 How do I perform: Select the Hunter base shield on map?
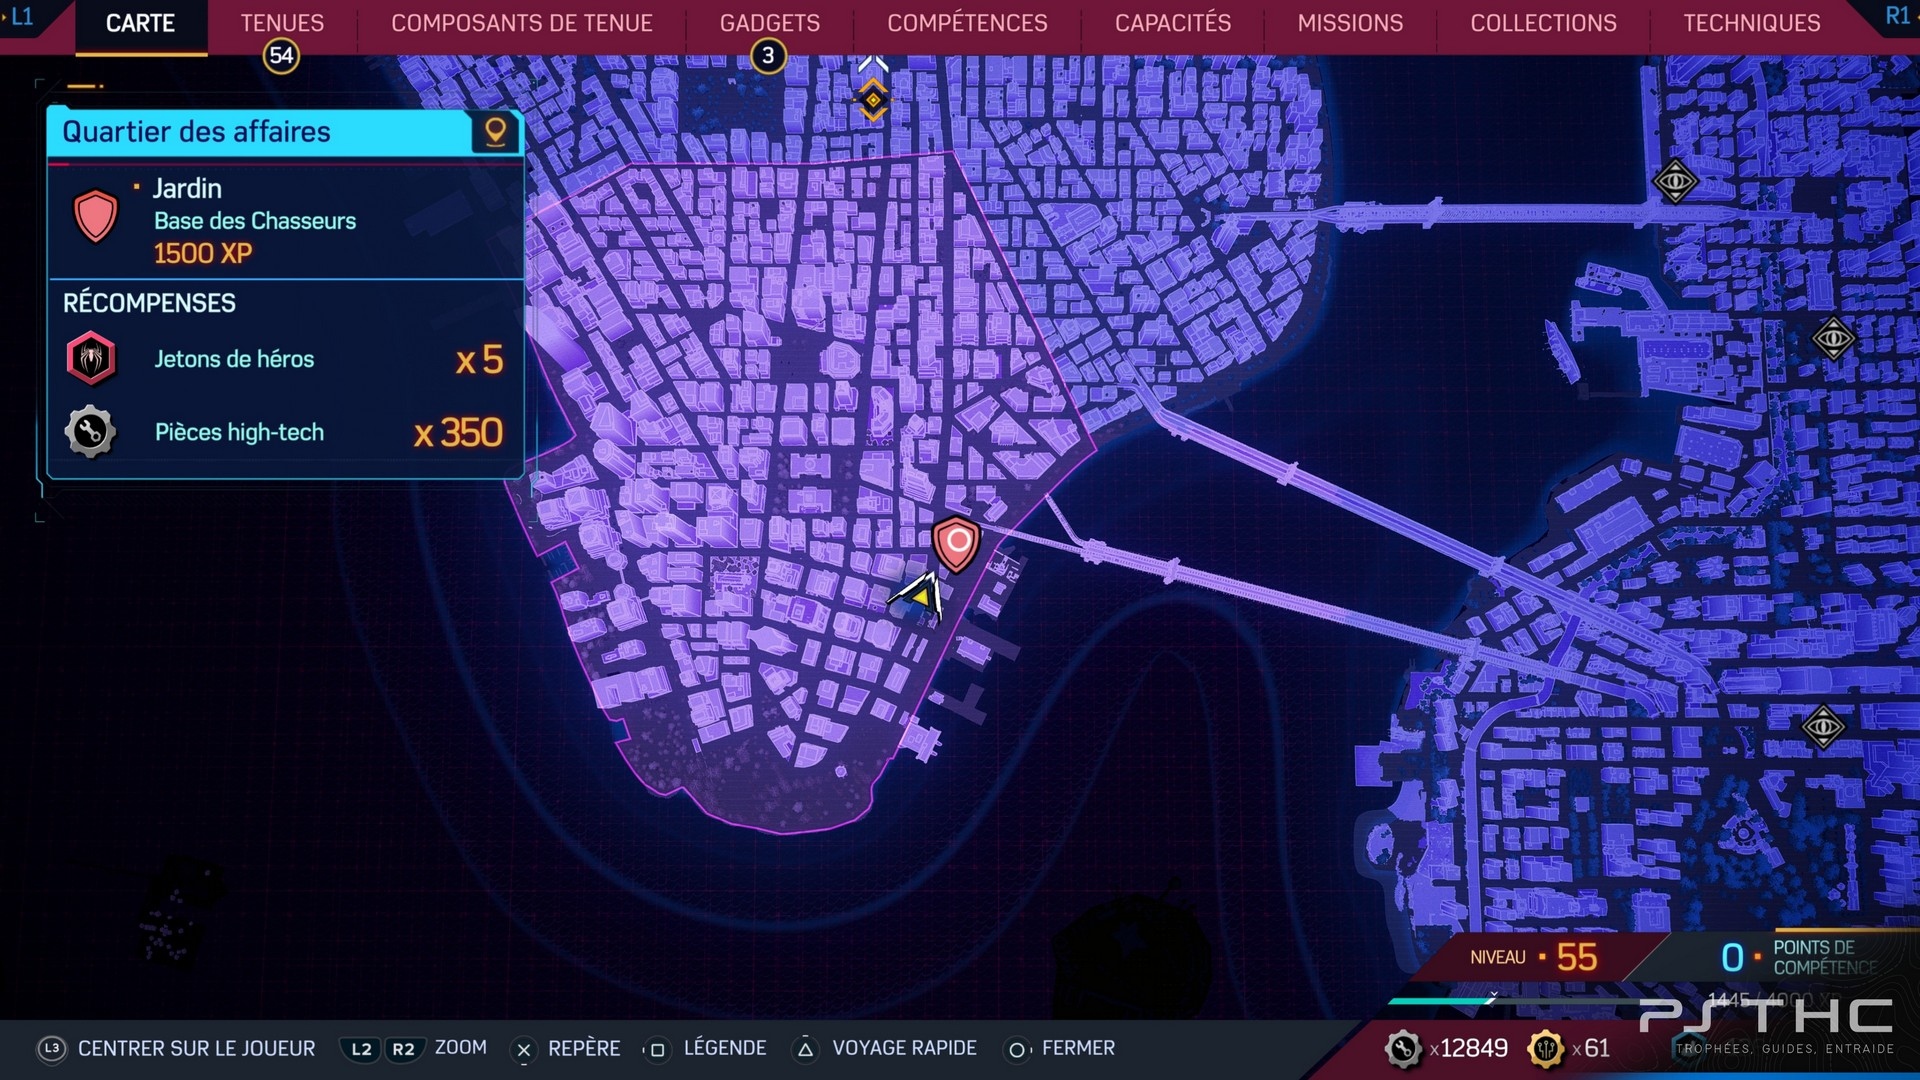click(x=957, y=543)
